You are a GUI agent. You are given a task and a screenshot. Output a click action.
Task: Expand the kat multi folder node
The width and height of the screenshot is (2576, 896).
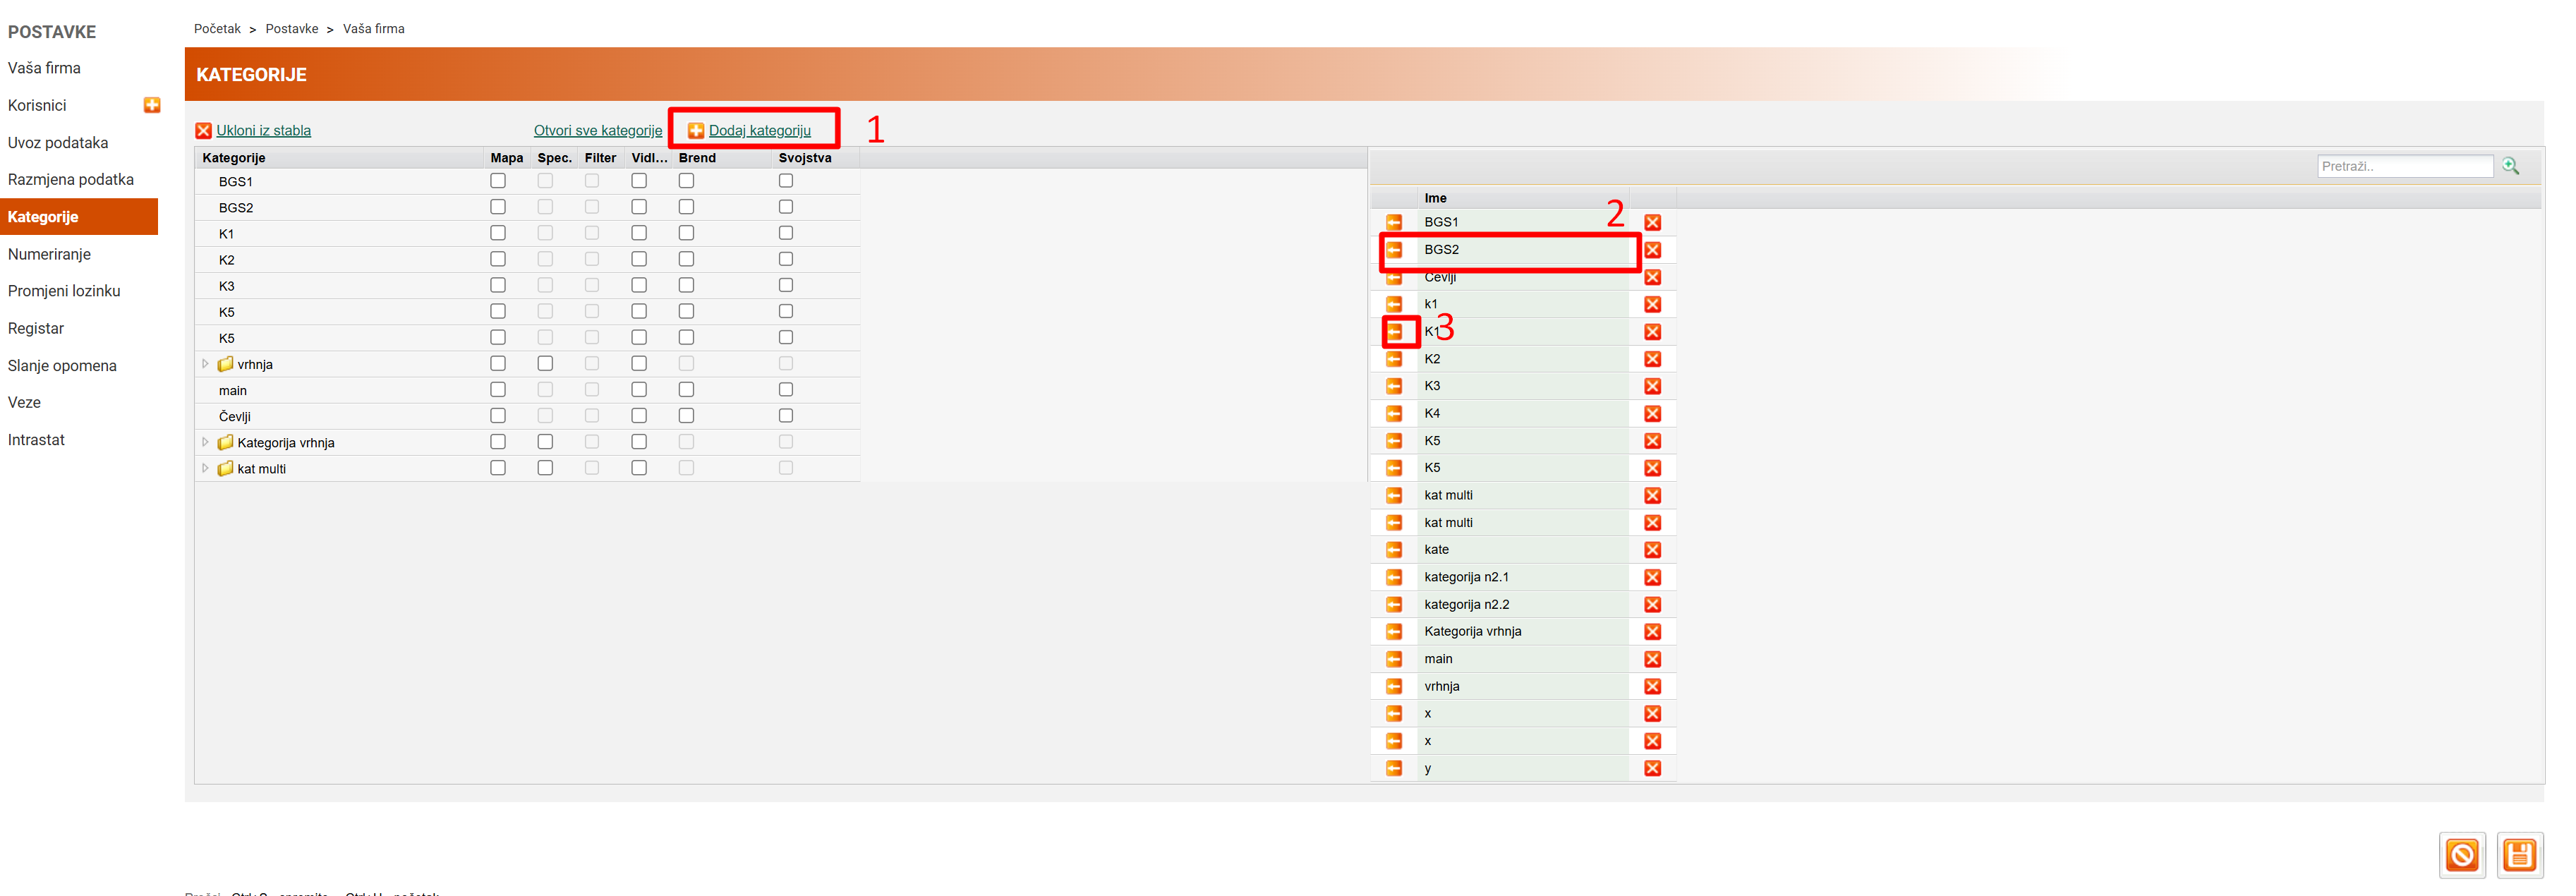[x=206, y=468]
